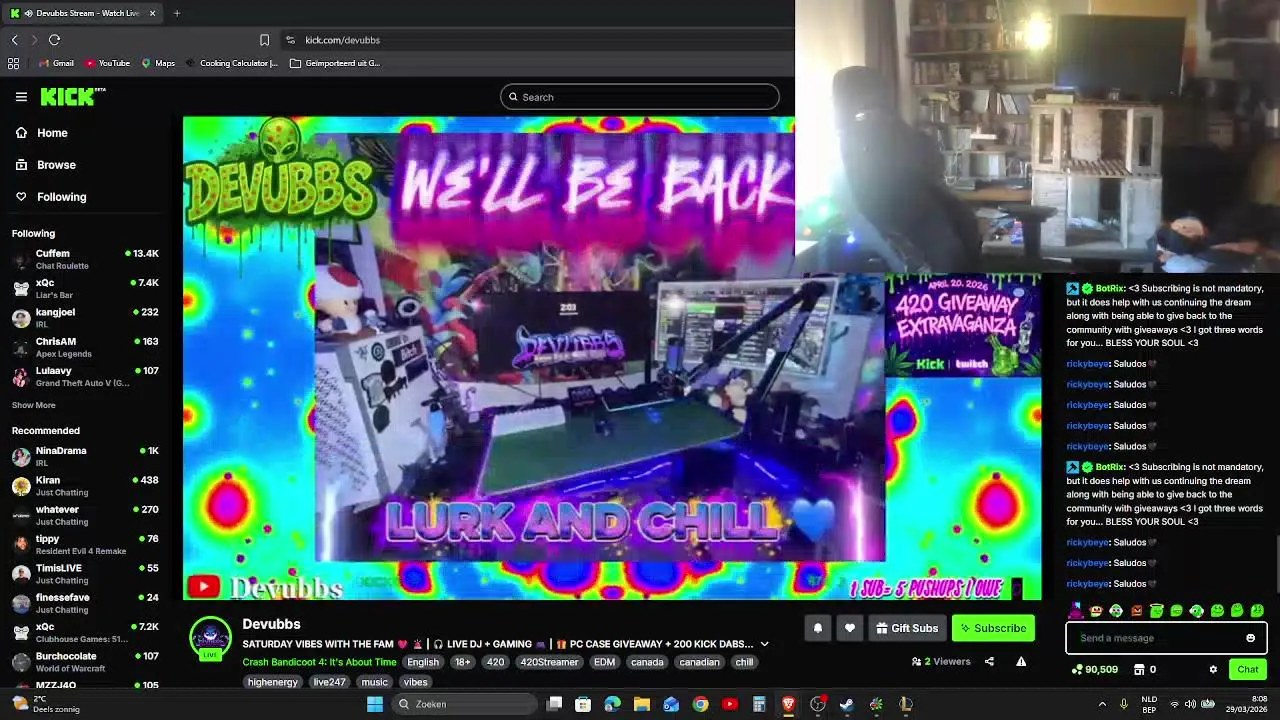Click the browser back arrow
1280x720 pixels.
(x=14, y=40)
